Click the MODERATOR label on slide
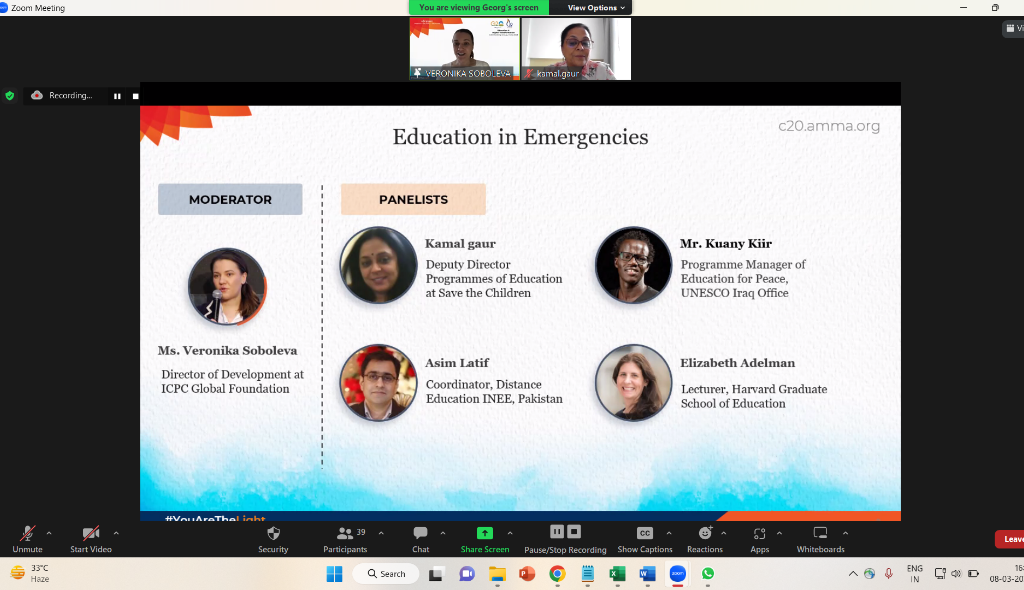Viewport: 1024px width, 590px height. [x=230, y=199]
